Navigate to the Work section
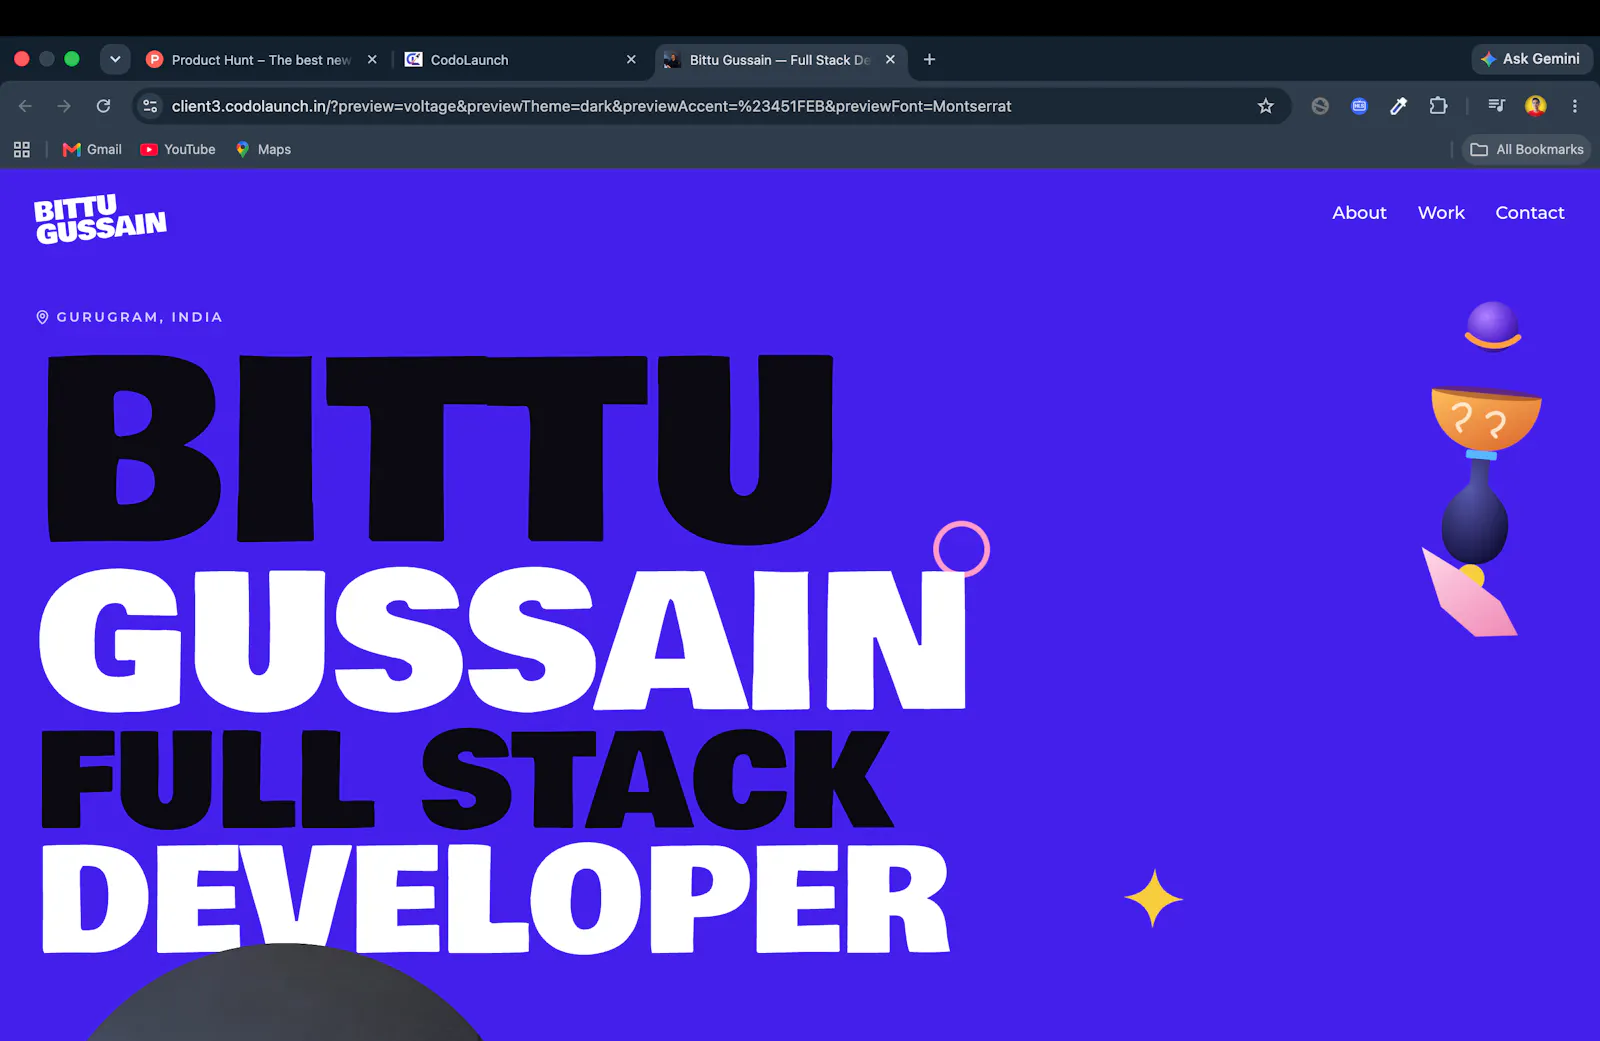The width and height of the screenshot is (1600, 1041). point(1441,213)
